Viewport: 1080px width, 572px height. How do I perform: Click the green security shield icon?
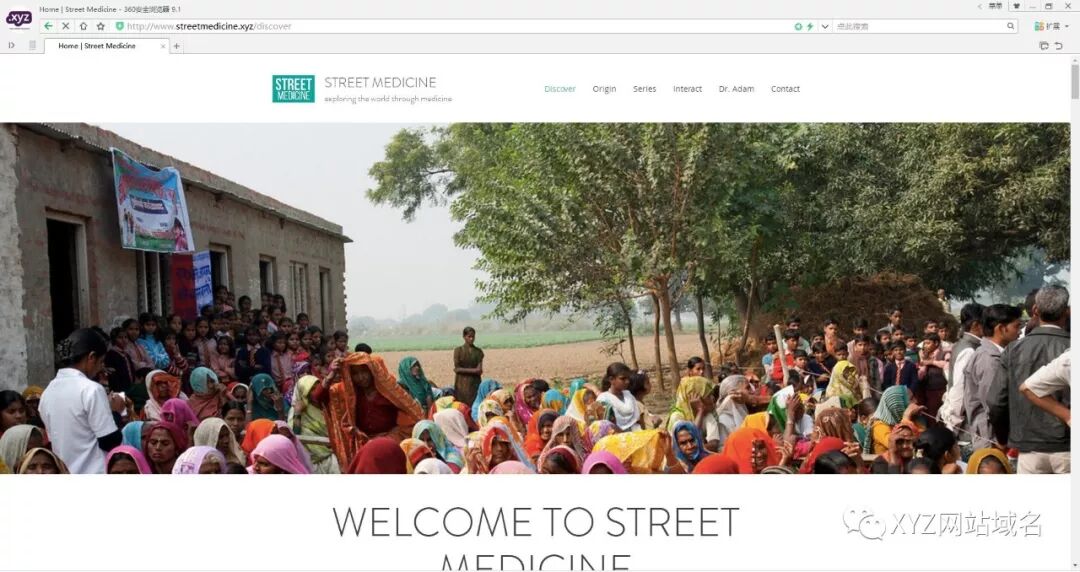click(x=119, y=26)
